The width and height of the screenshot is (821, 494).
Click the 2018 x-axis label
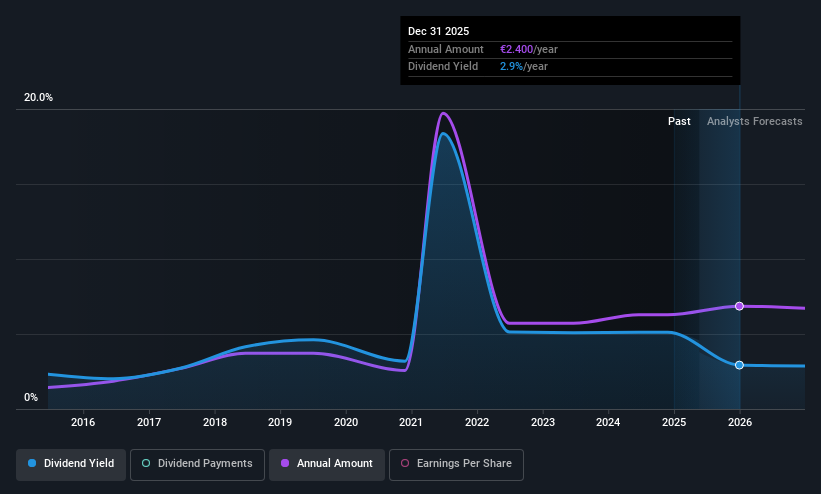pyautogui.click(x=215, y=422)
